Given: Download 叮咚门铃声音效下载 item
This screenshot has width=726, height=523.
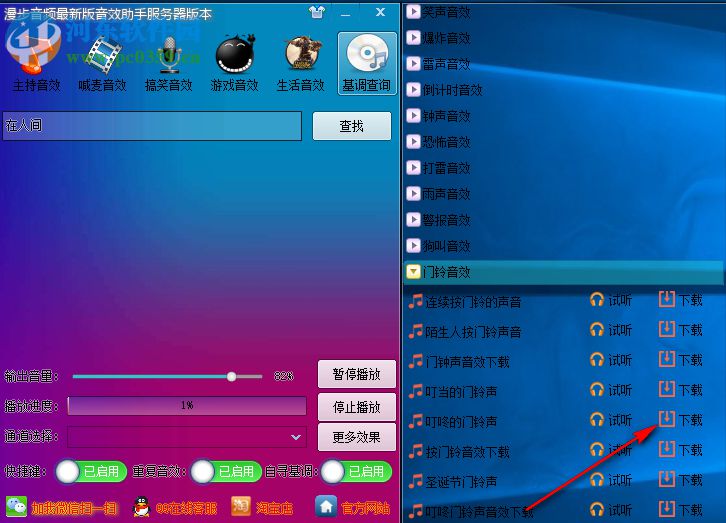Looking at the screenshot, I should [681, 510].
